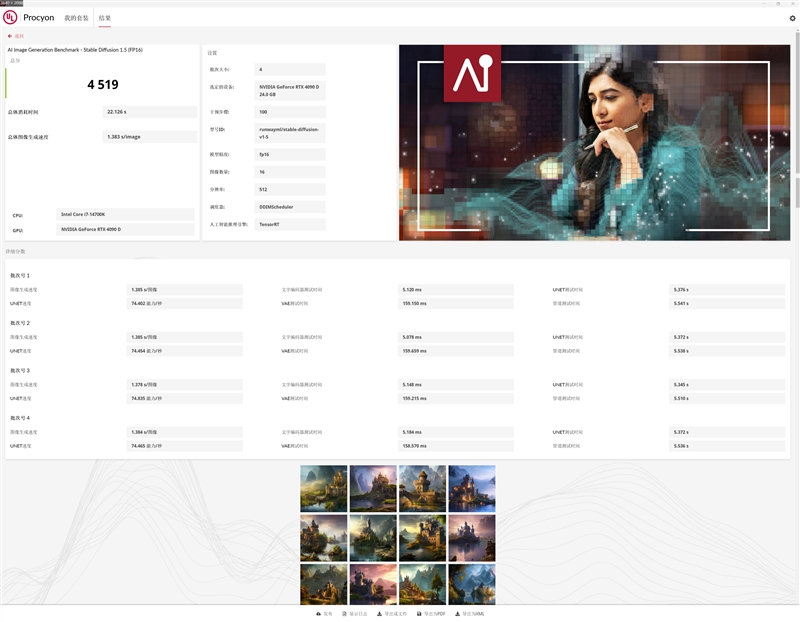Image resolution: width=800 pixels, height=622 pixels.
Task: Click the UNET speed value 74.454
Action: click(x=185, y=351)
